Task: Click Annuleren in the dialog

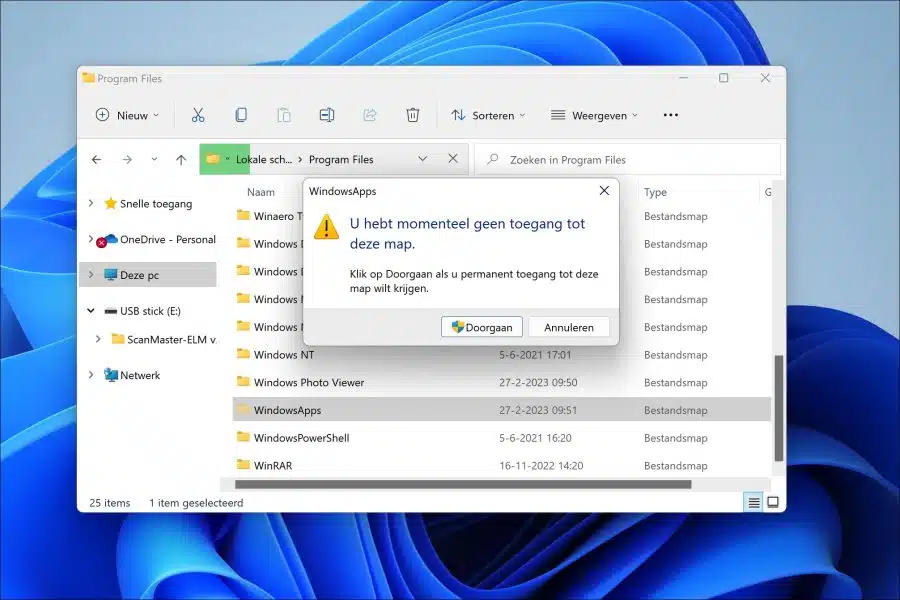Action: pos(569,327)
